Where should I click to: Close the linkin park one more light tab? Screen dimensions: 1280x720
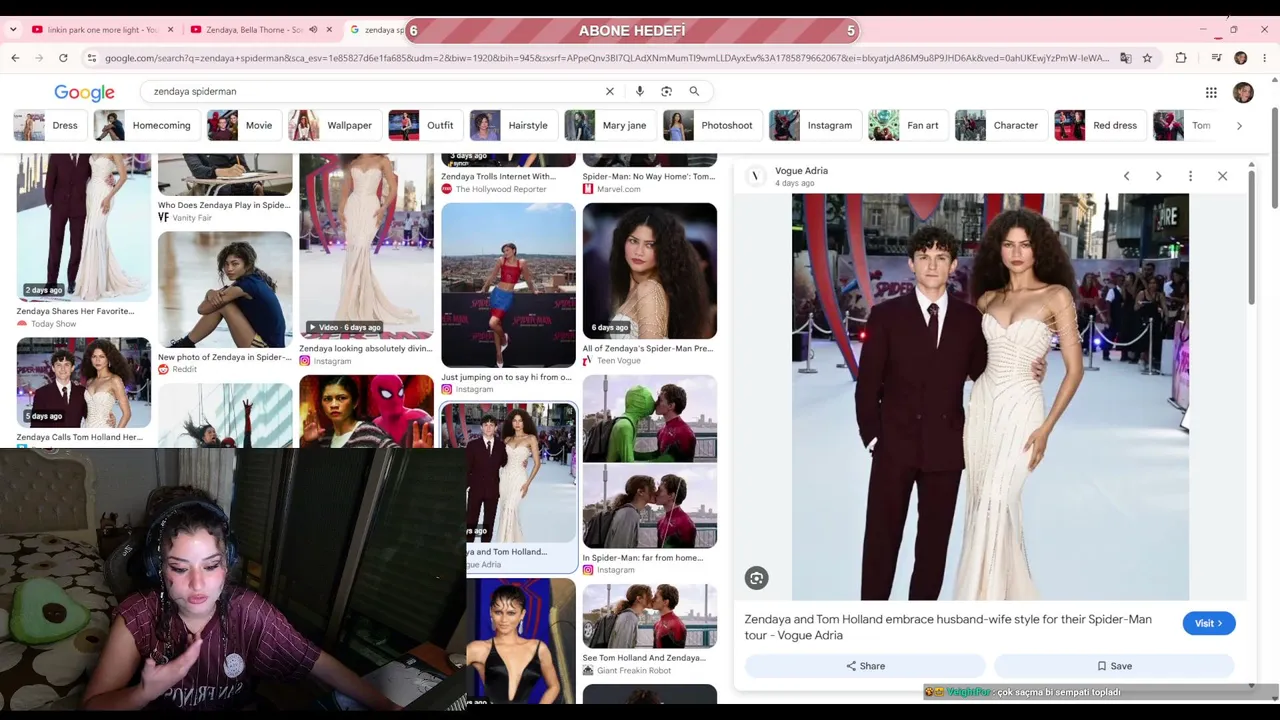click(170, 30)
